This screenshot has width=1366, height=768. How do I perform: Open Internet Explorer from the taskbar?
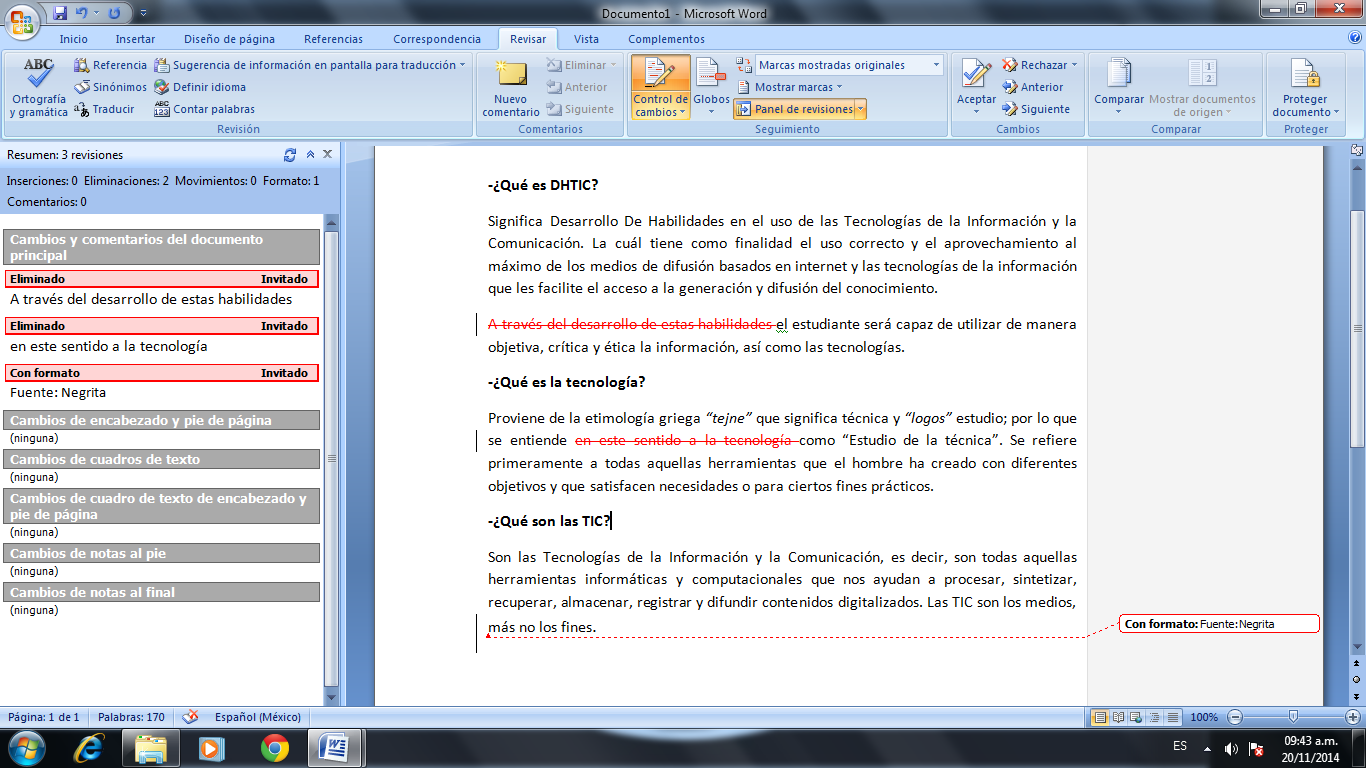coord(90,748)
